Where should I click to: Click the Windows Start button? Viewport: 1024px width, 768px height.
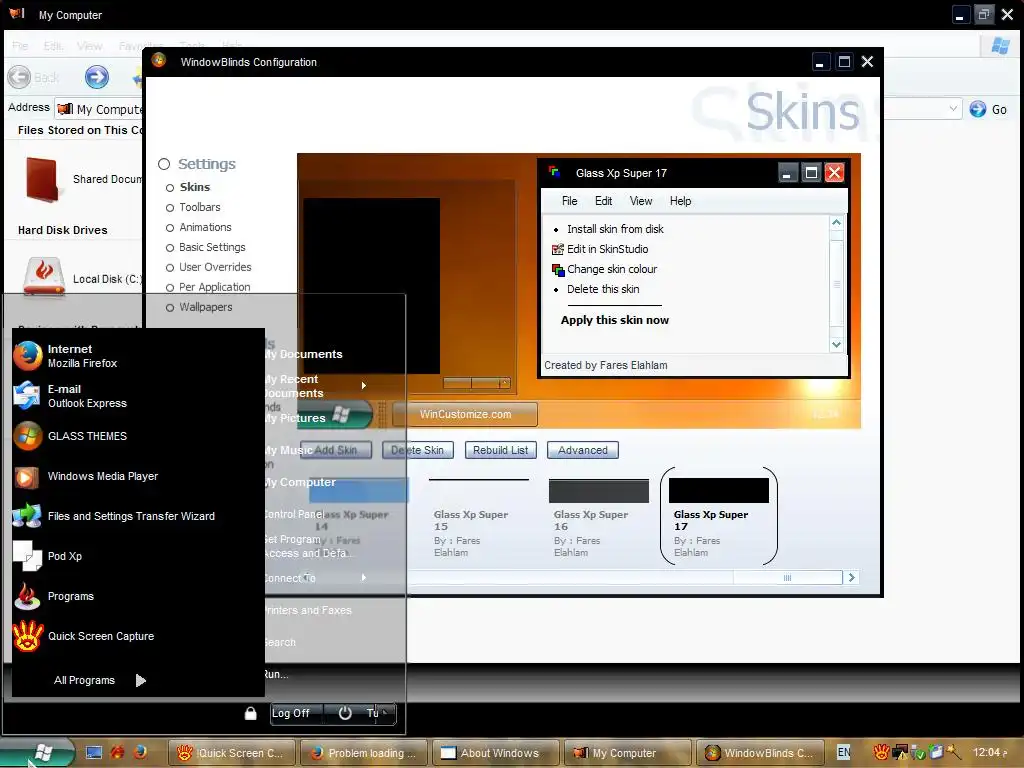pos(38,752)
